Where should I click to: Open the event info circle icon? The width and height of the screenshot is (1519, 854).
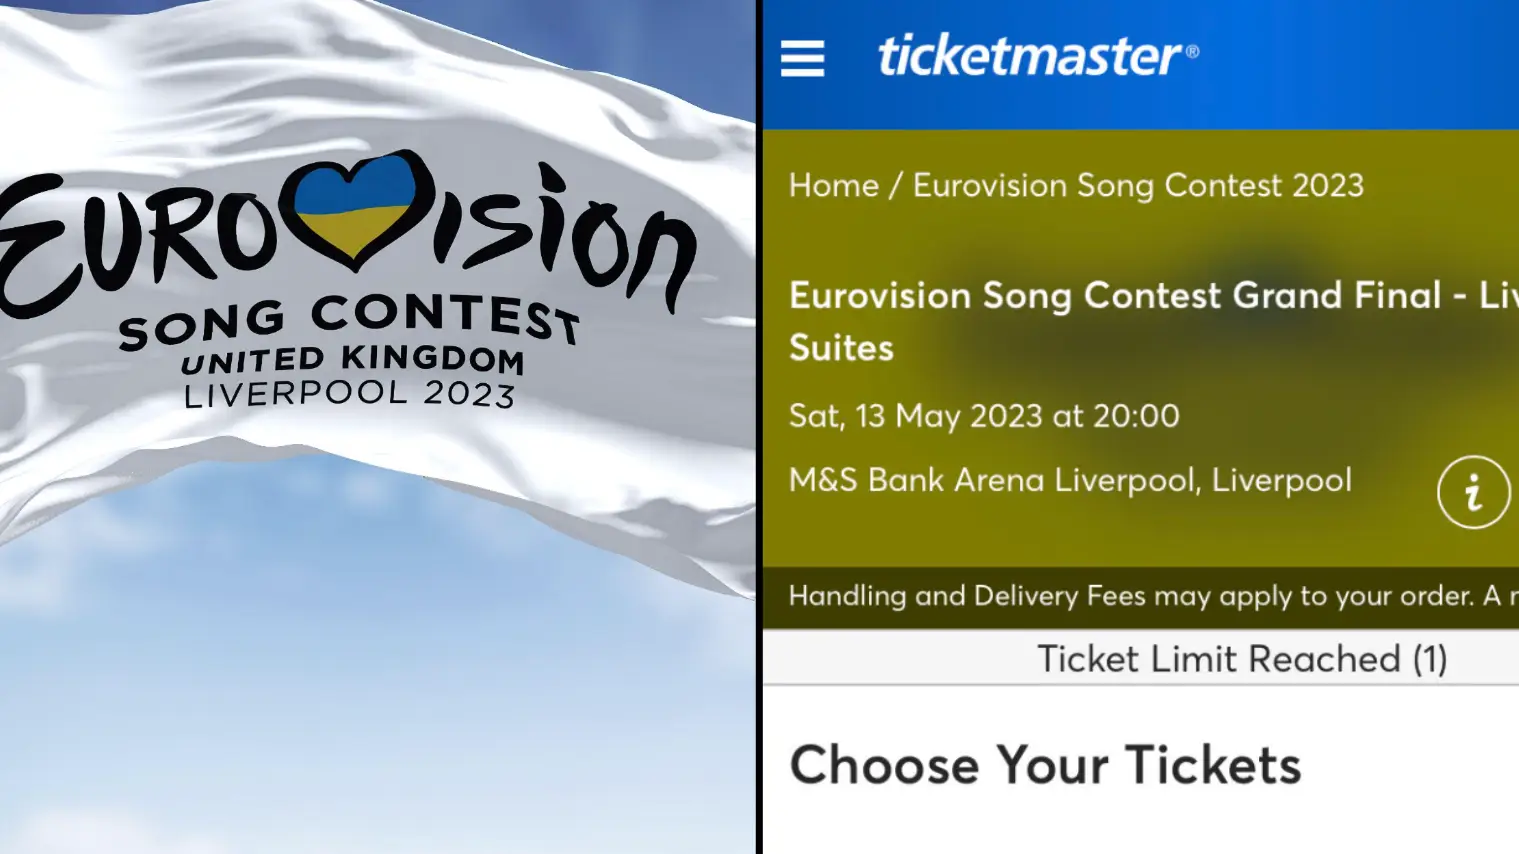click(x=1472, y=492)
